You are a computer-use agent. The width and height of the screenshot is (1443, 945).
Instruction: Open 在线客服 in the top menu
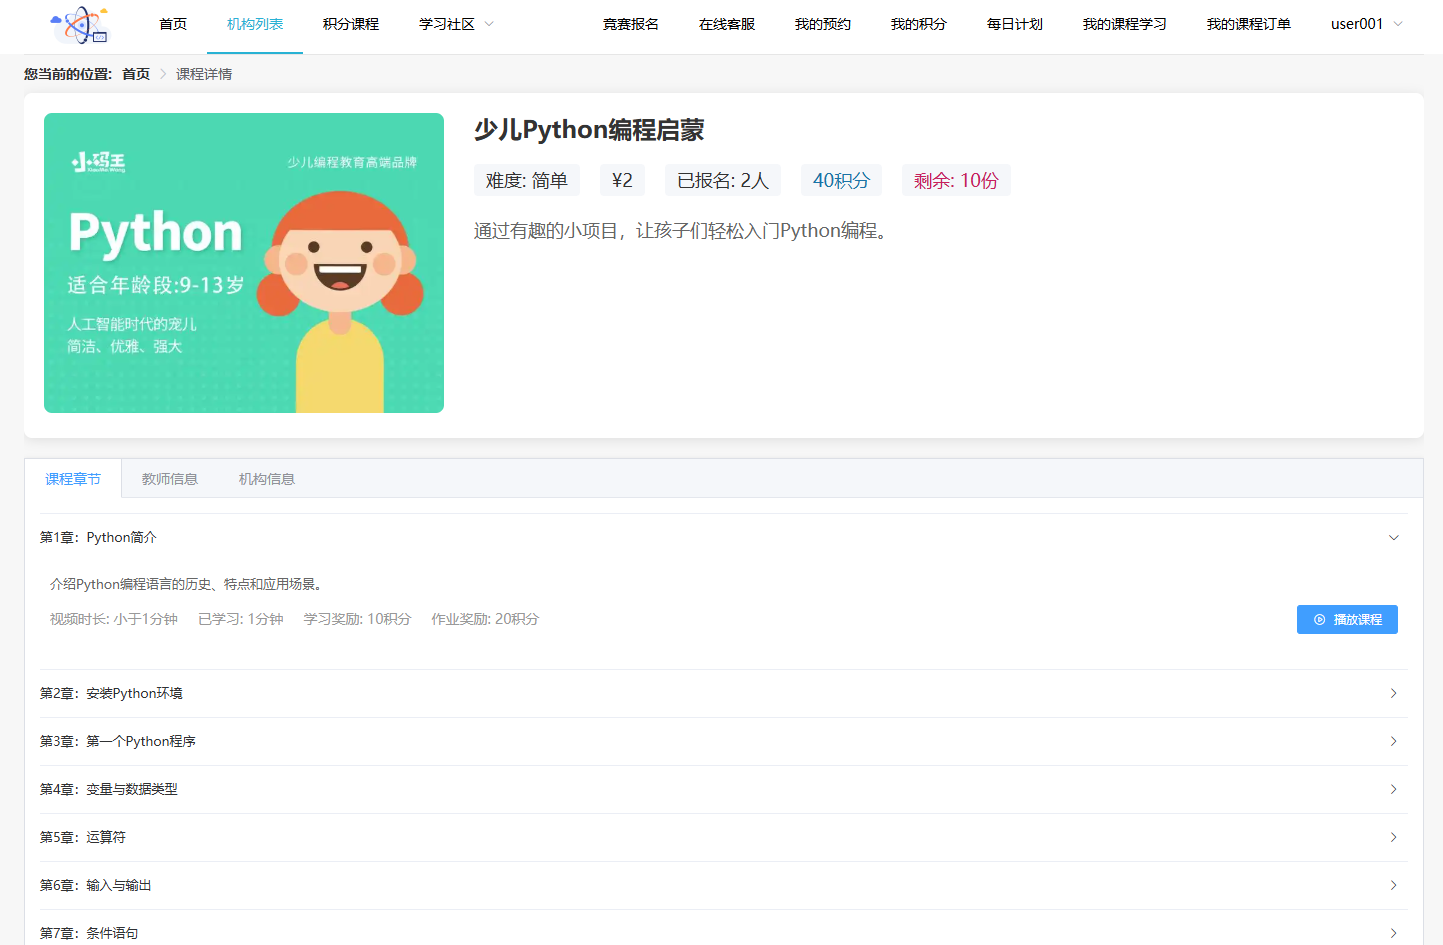pos(727,24)
